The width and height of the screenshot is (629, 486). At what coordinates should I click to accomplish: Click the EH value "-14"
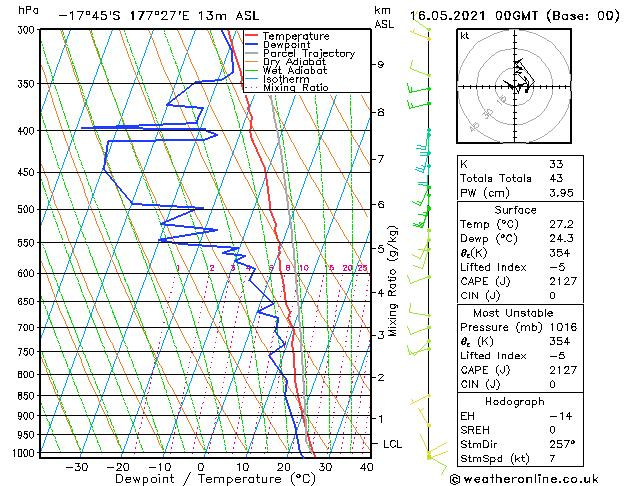(561, 417)
